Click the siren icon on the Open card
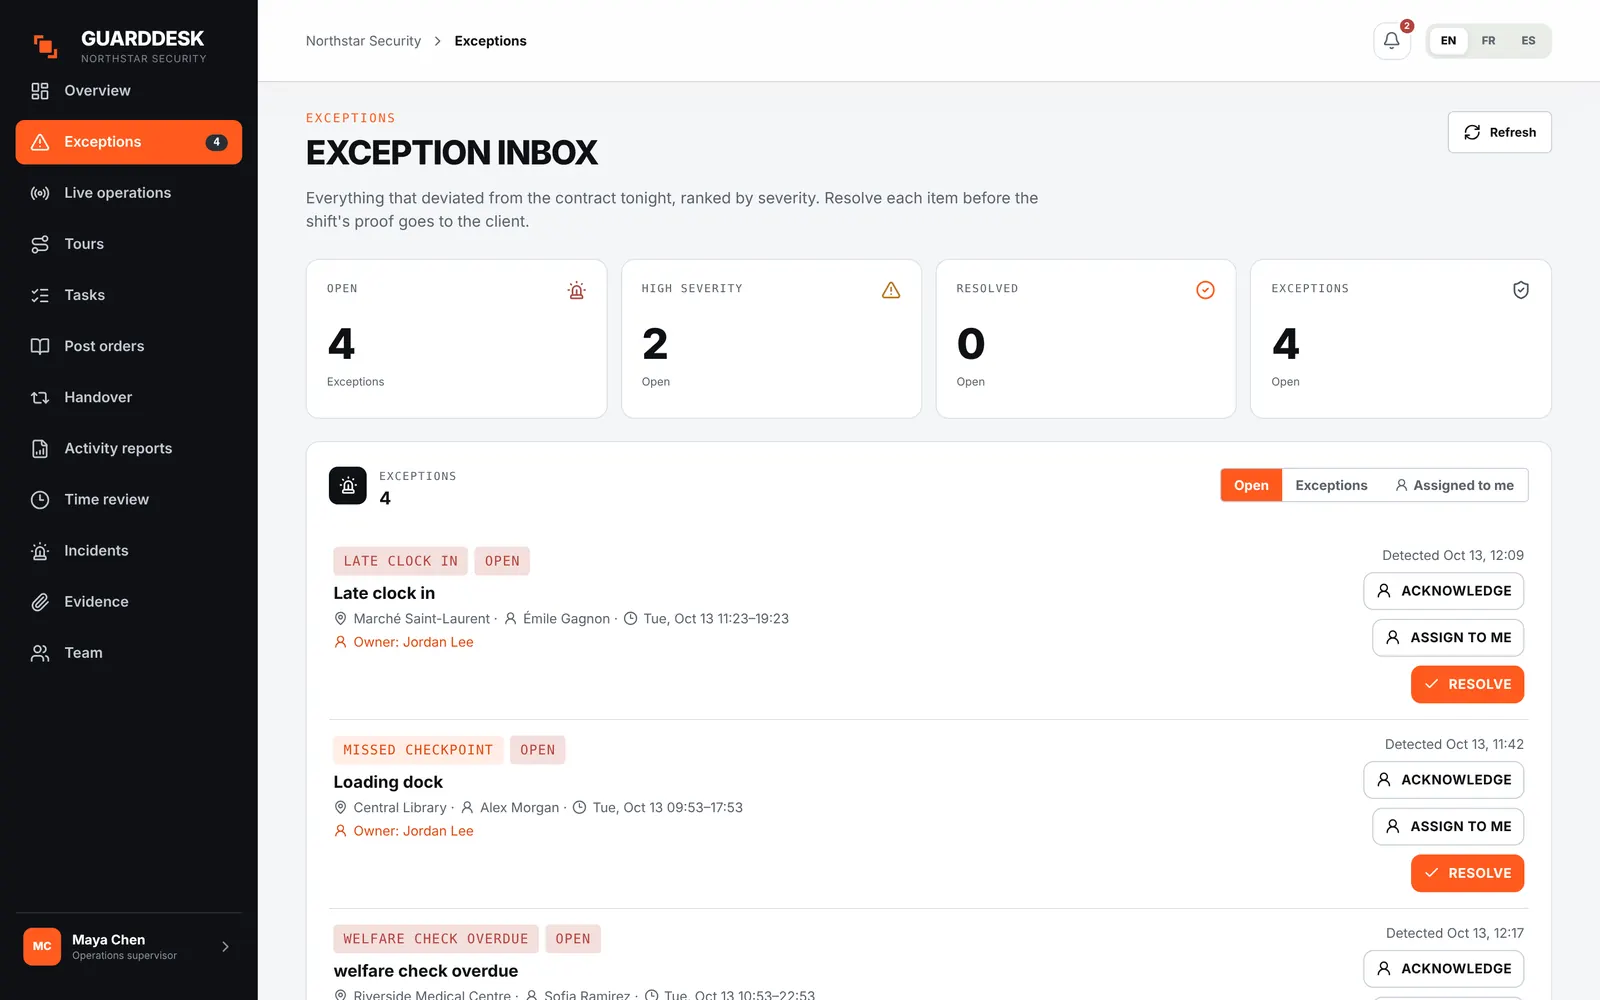 click(576, 290)
